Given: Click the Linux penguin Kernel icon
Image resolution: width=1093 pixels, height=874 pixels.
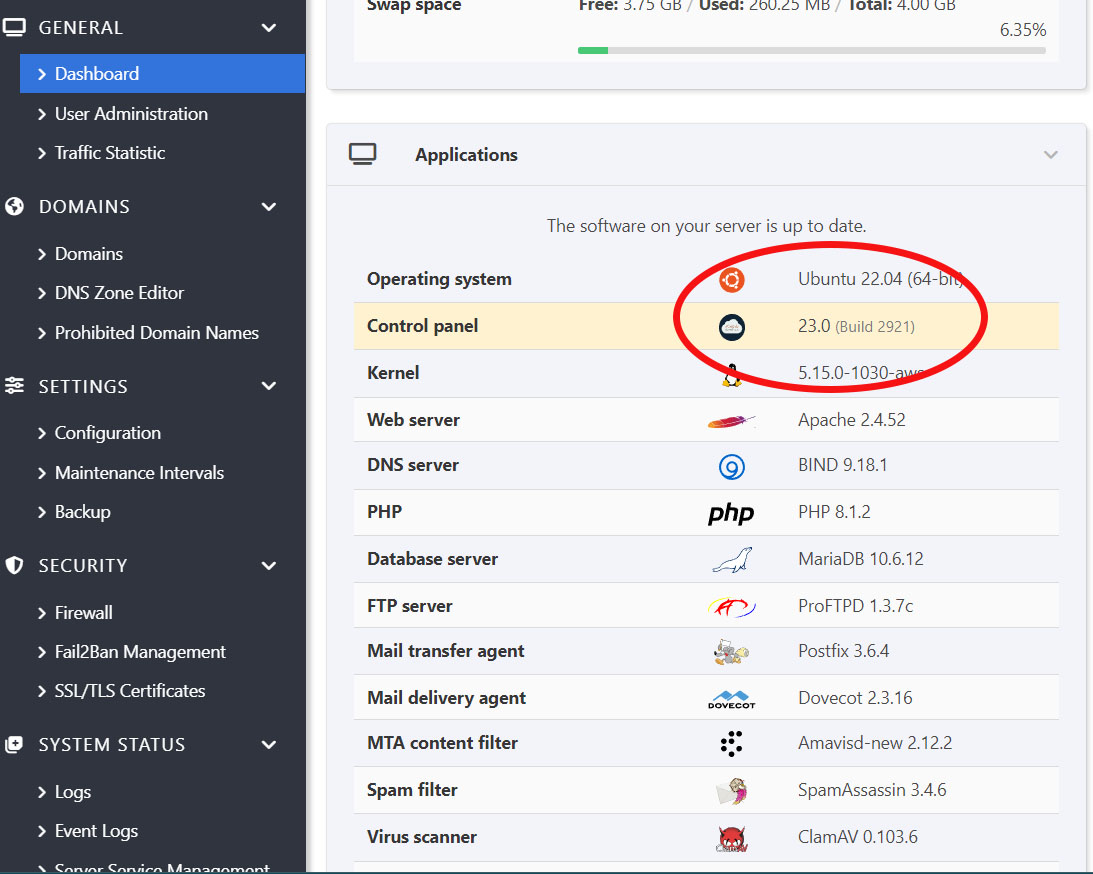Looking at the screenshot, I should pos(731,374).
